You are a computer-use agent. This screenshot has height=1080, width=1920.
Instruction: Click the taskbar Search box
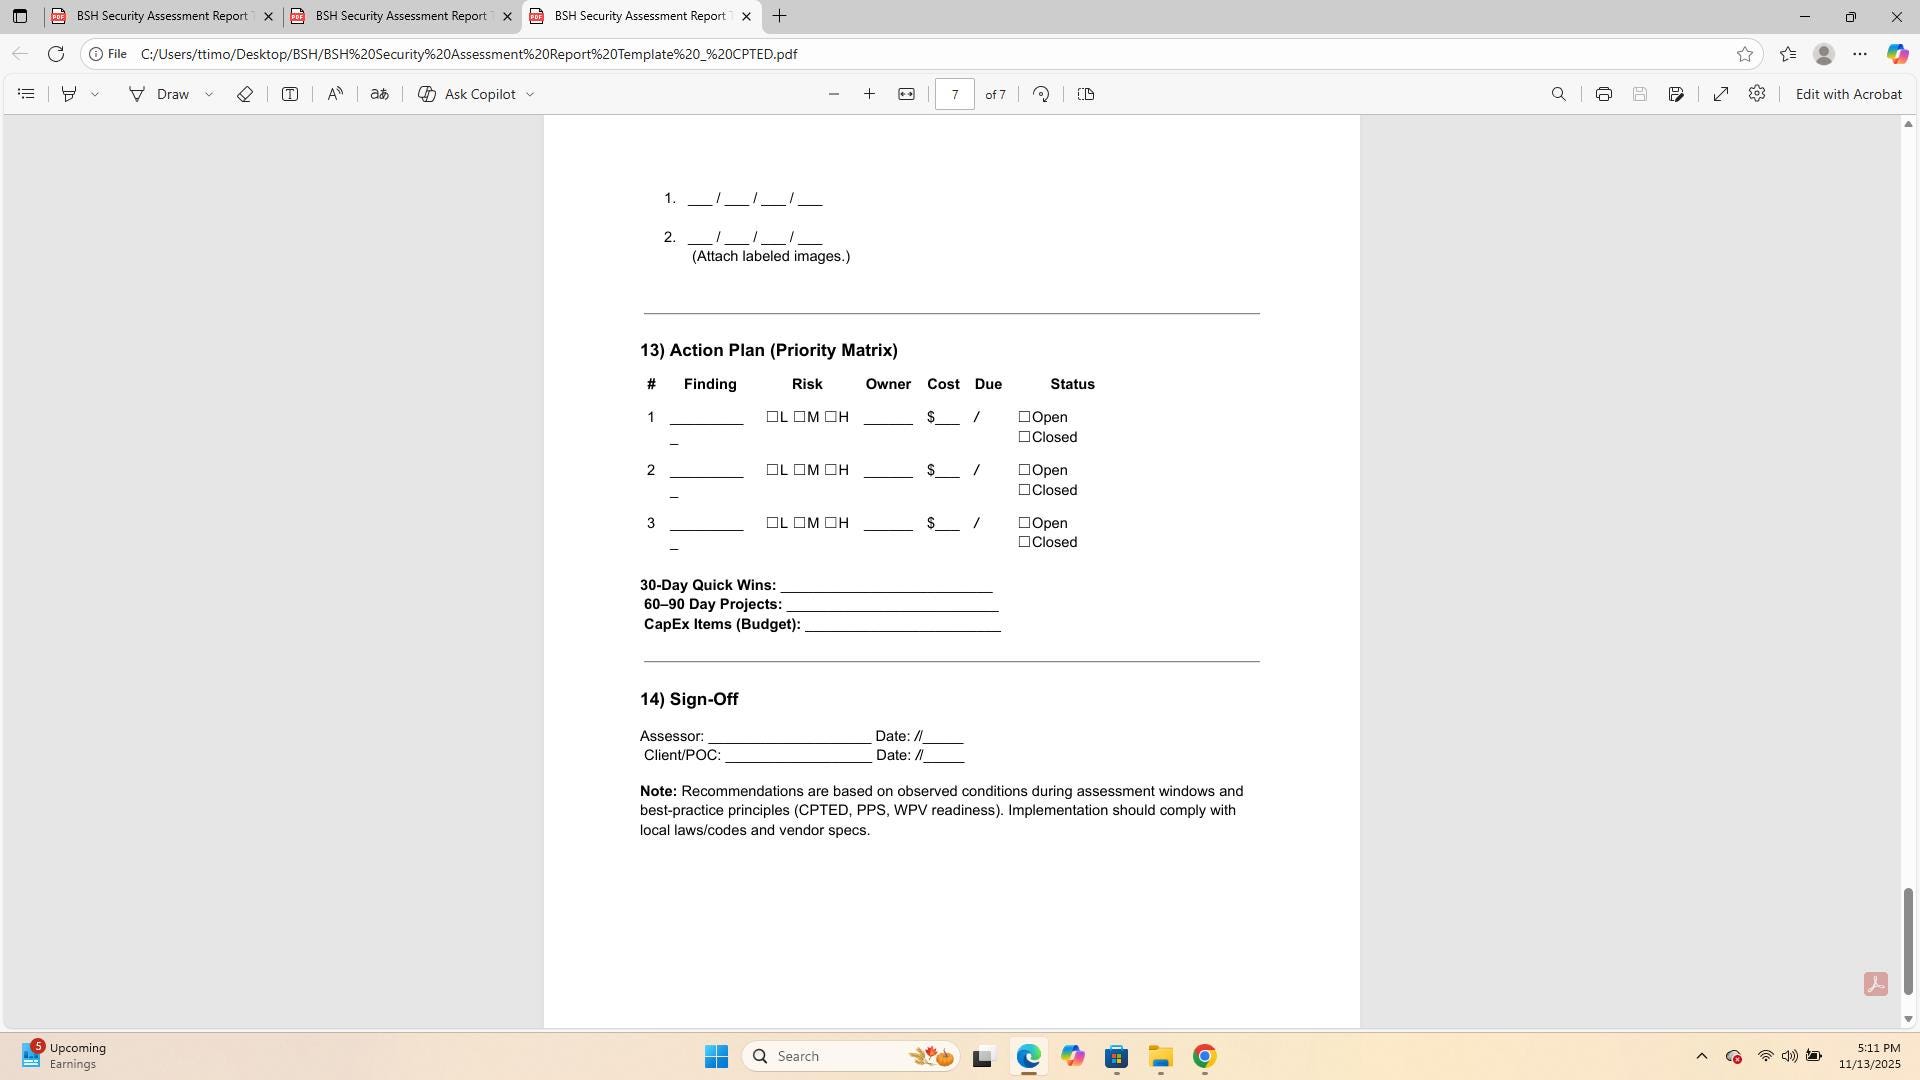[850, 1056]
